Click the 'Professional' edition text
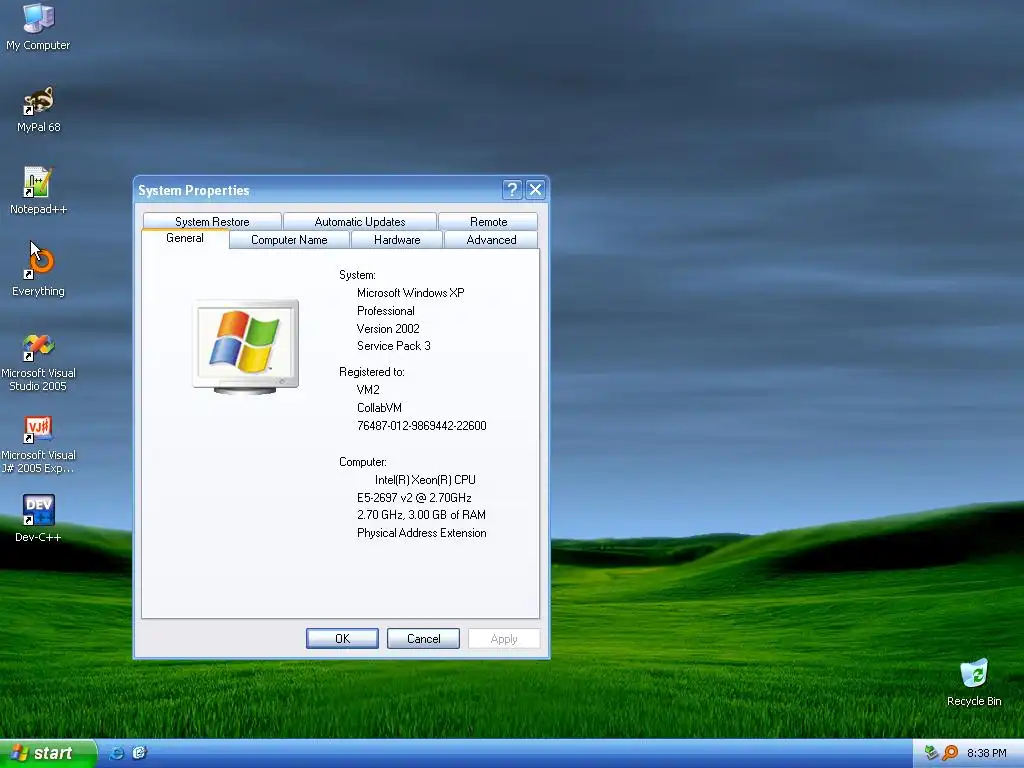Image resolution: width=1024 pixels, height=768 pixels. coord(385,311)
